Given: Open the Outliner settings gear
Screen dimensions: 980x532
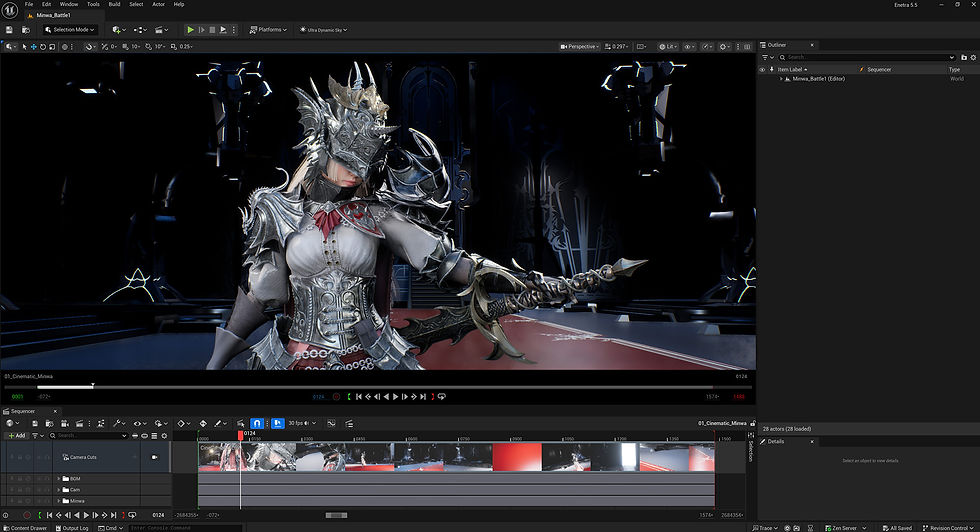Looking at the screenshot, I should 973,57.
